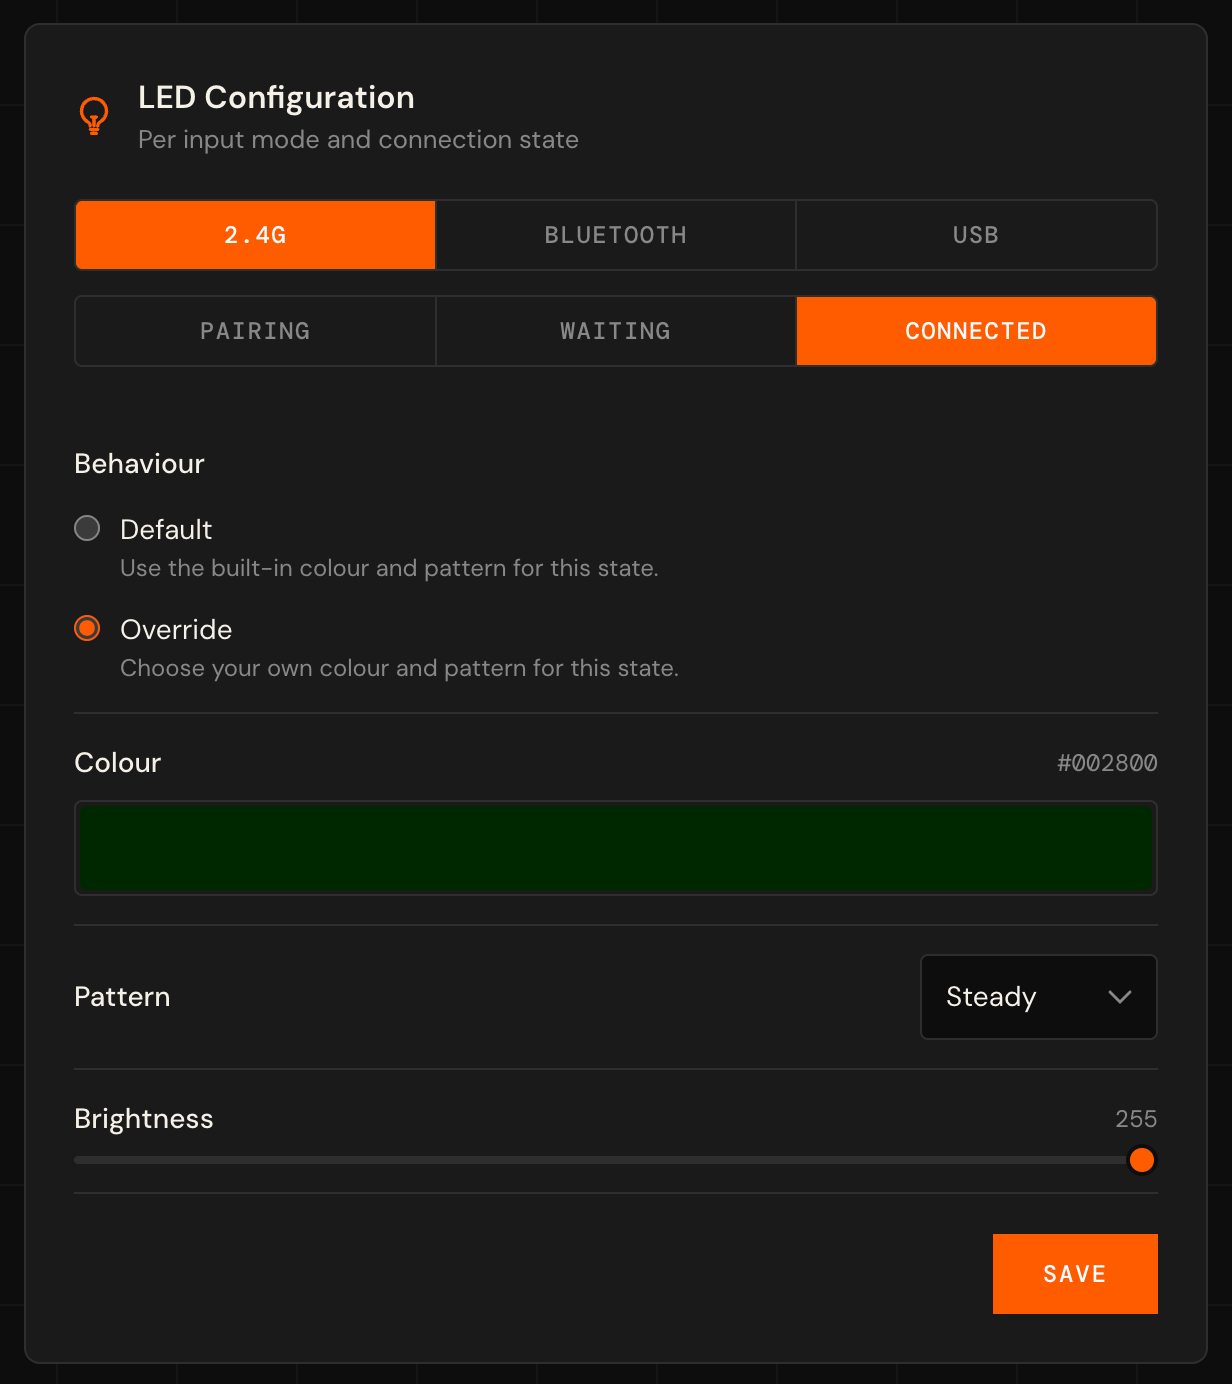The image size is (1232, 1384).
Task: Click the 'Use the built-in colour' description
Action: tap(389, 568)
